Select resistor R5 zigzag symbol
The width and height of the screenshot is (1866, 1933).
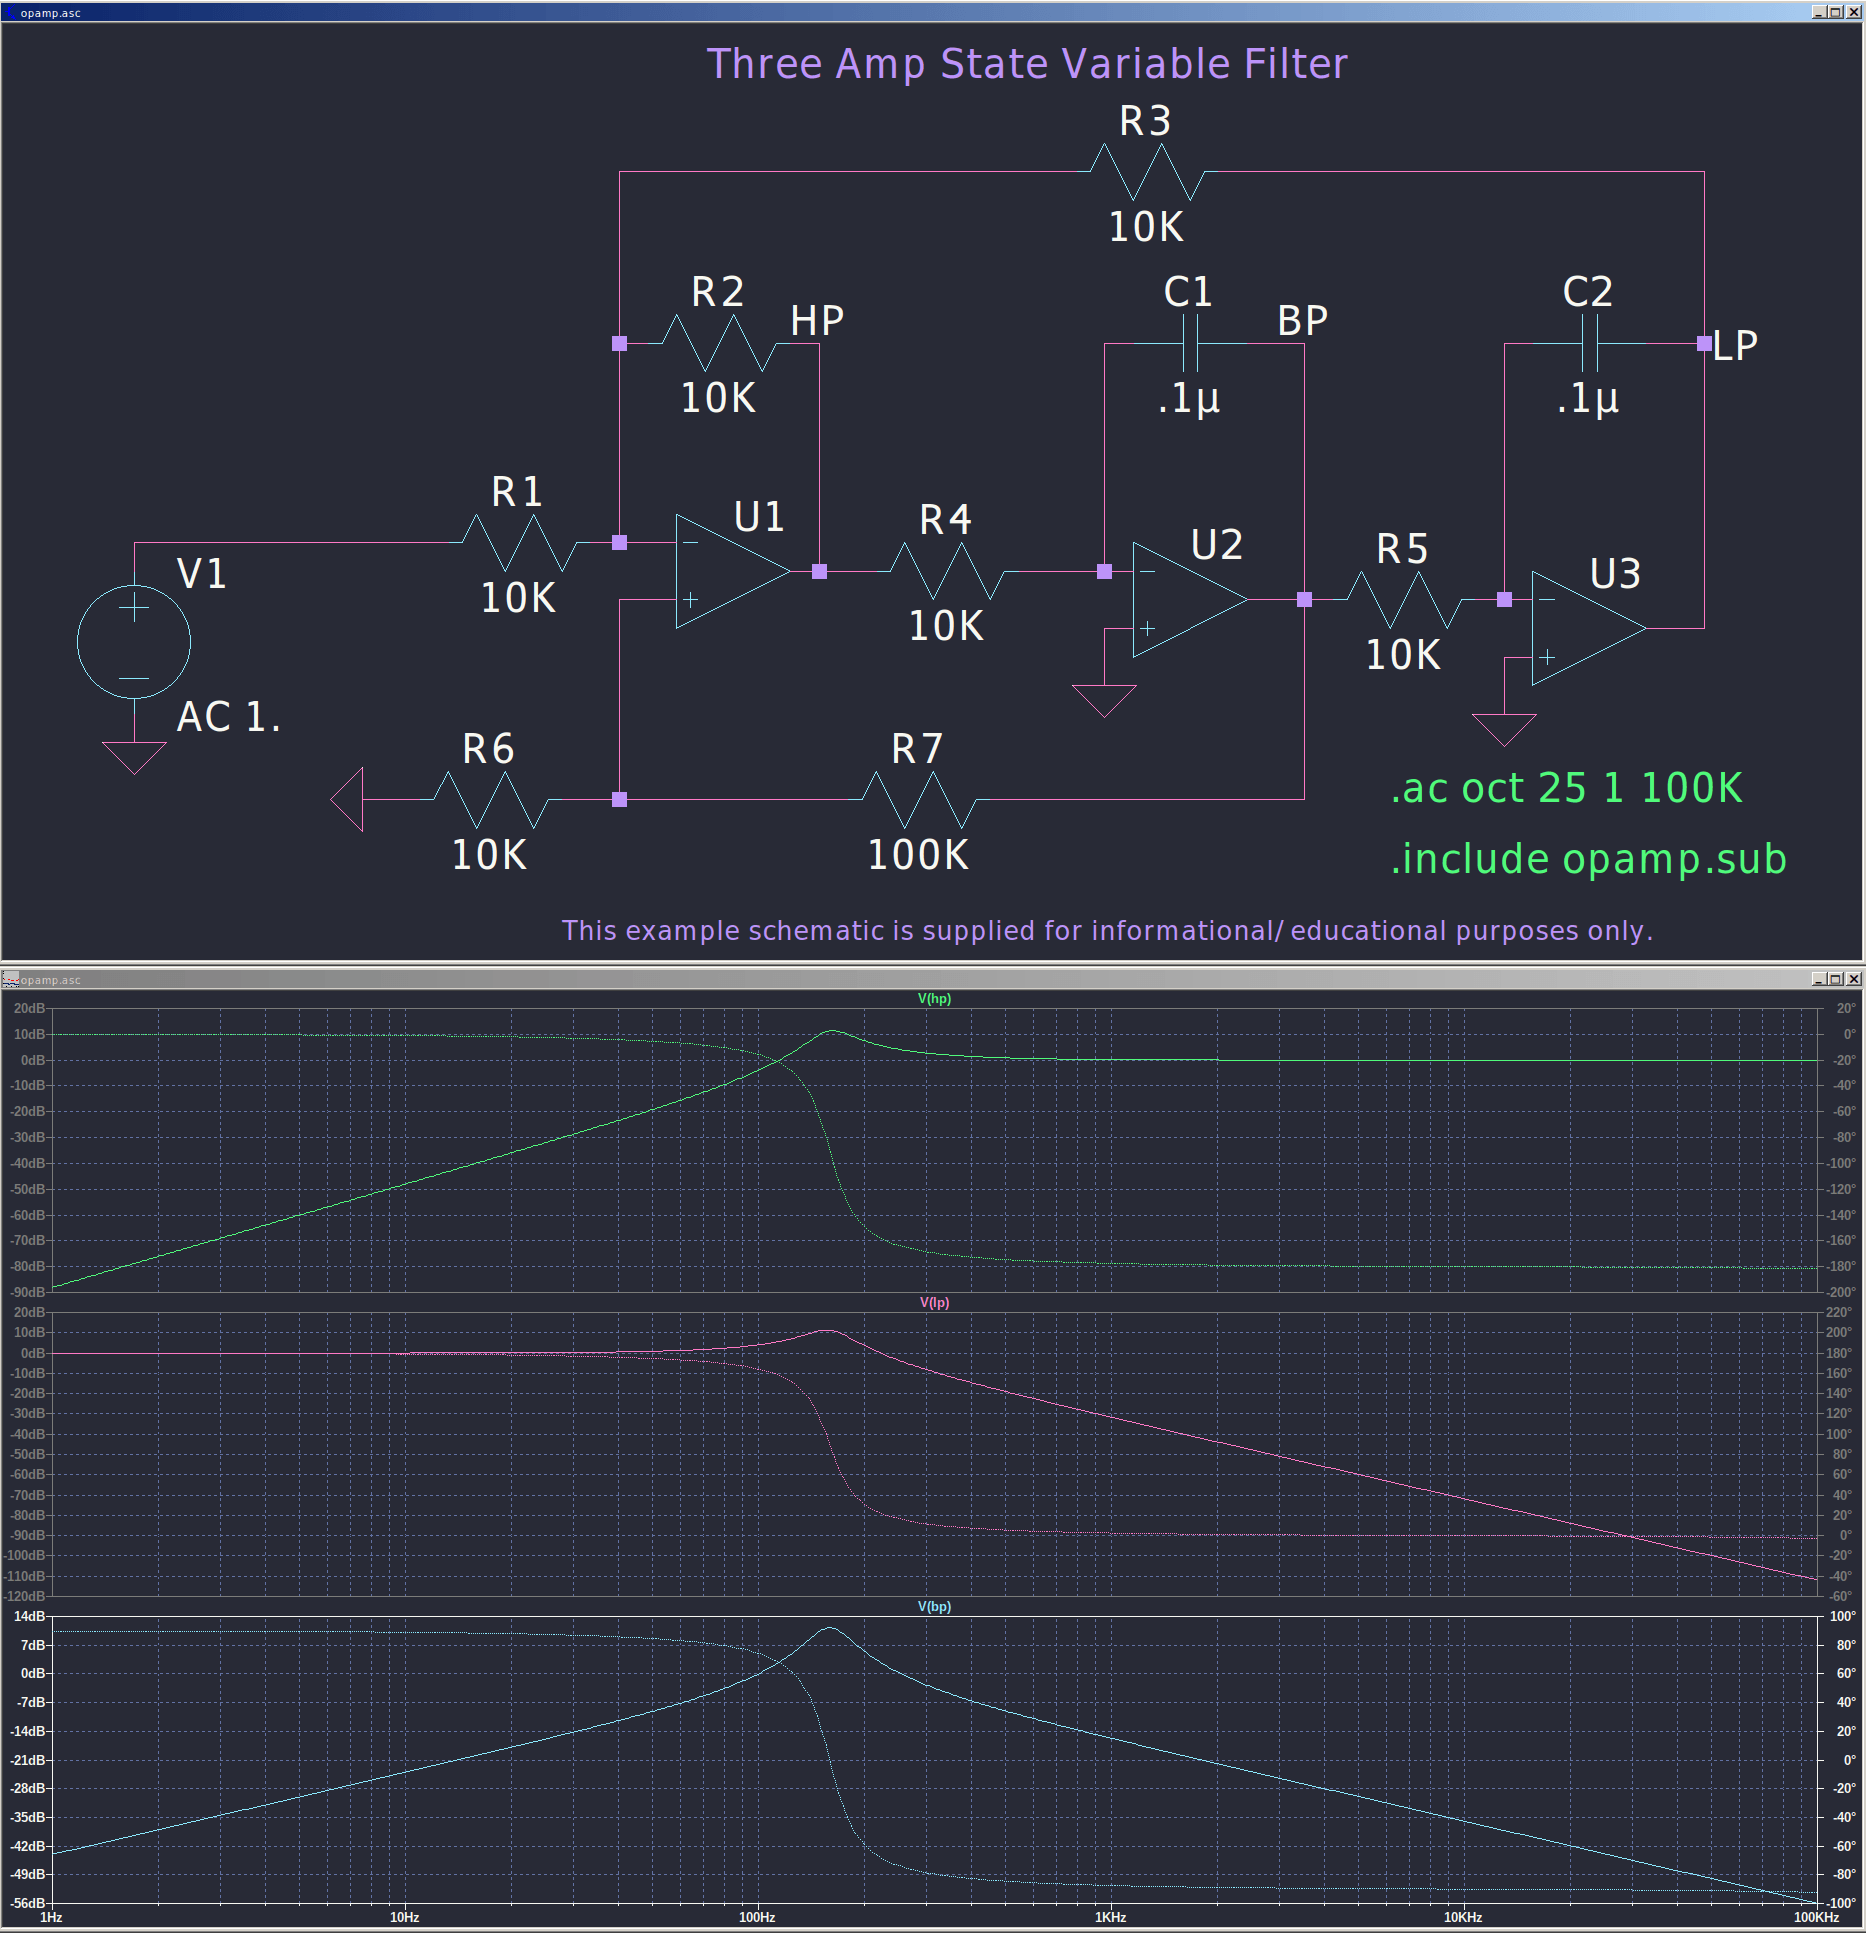pos(1404,600)
